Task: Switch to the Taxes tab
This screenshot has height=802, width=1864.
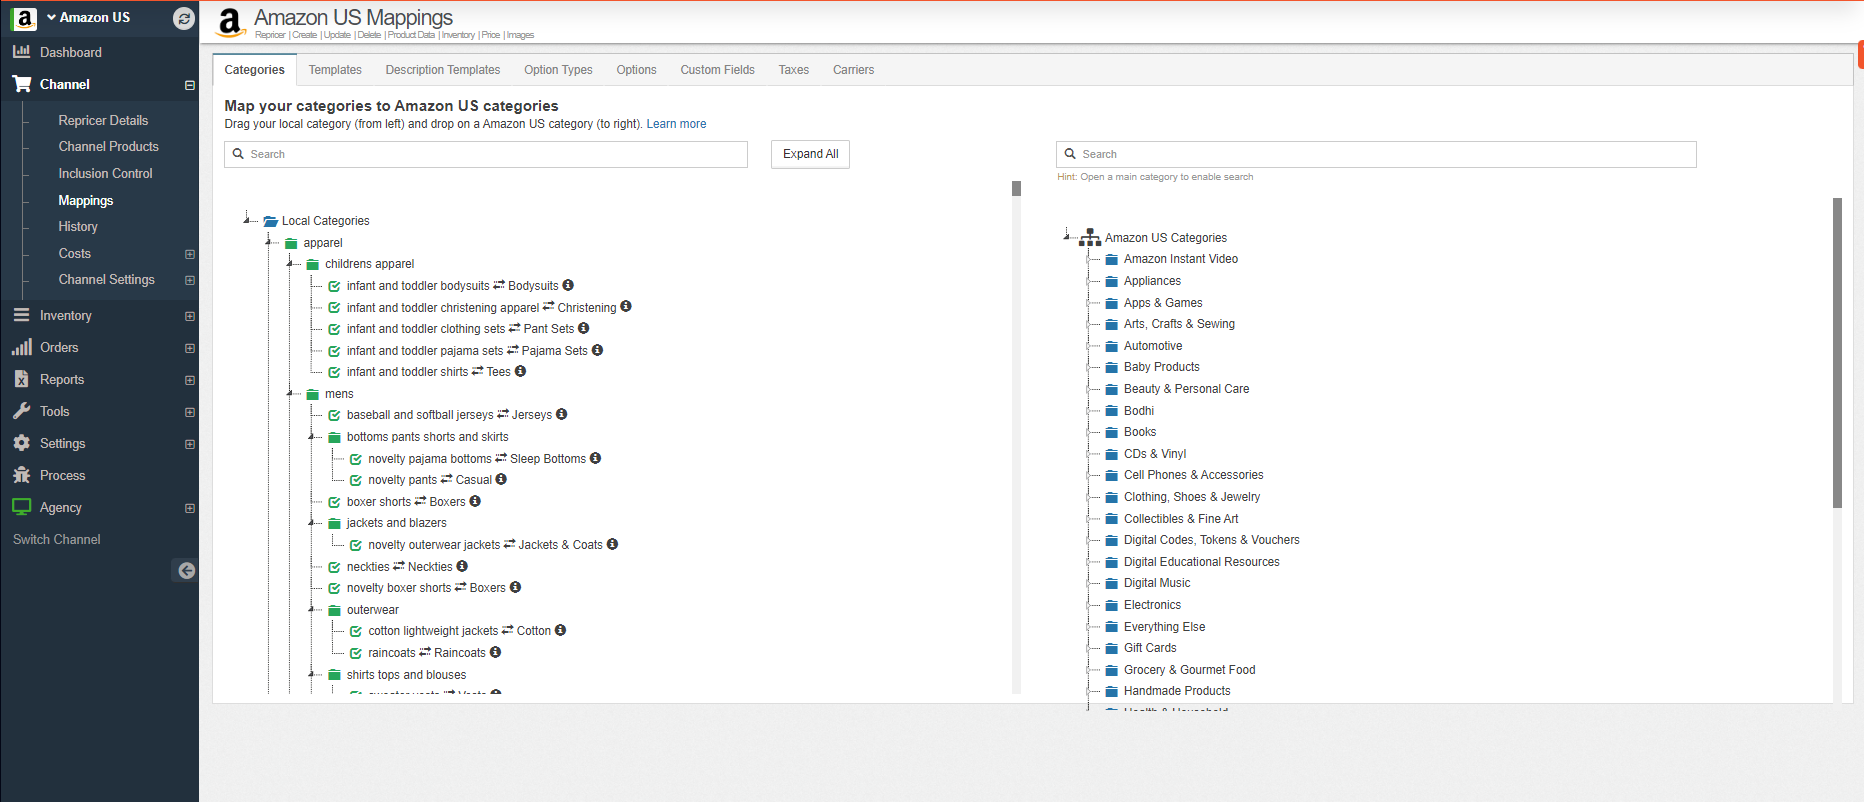Action: click(793, 70)
